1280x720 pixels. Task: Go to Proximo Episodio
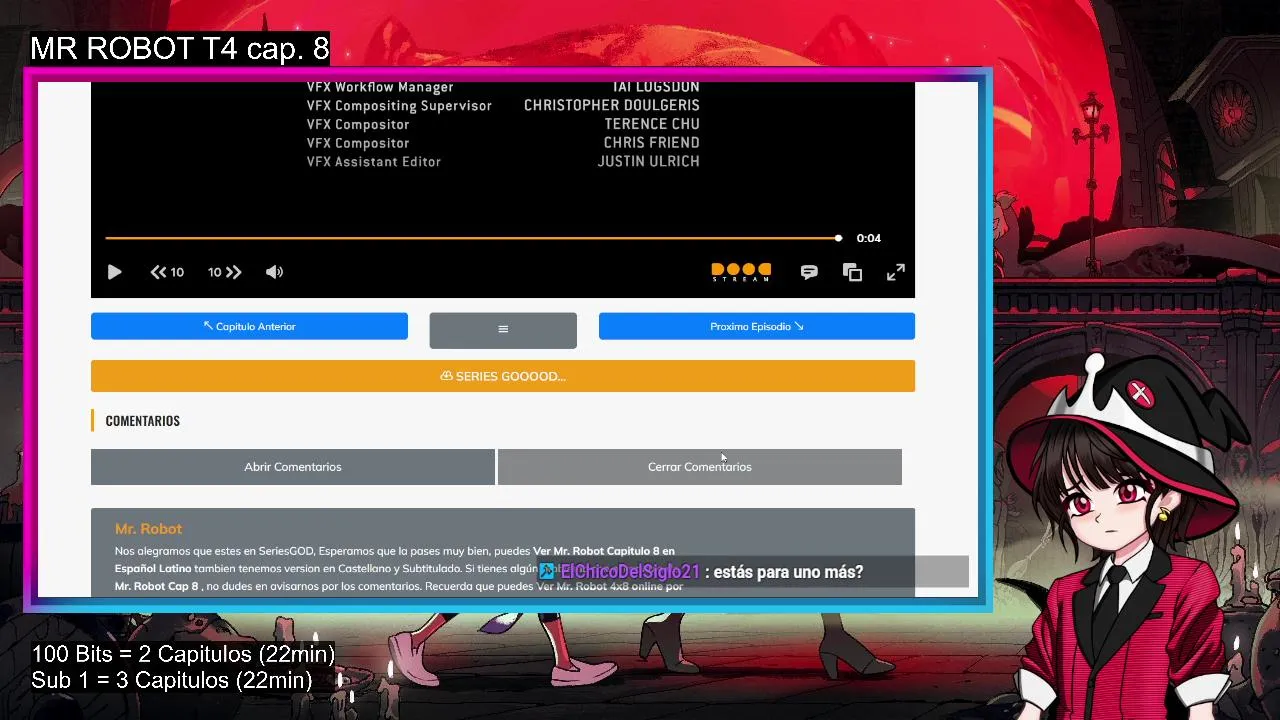click(757, 326)
